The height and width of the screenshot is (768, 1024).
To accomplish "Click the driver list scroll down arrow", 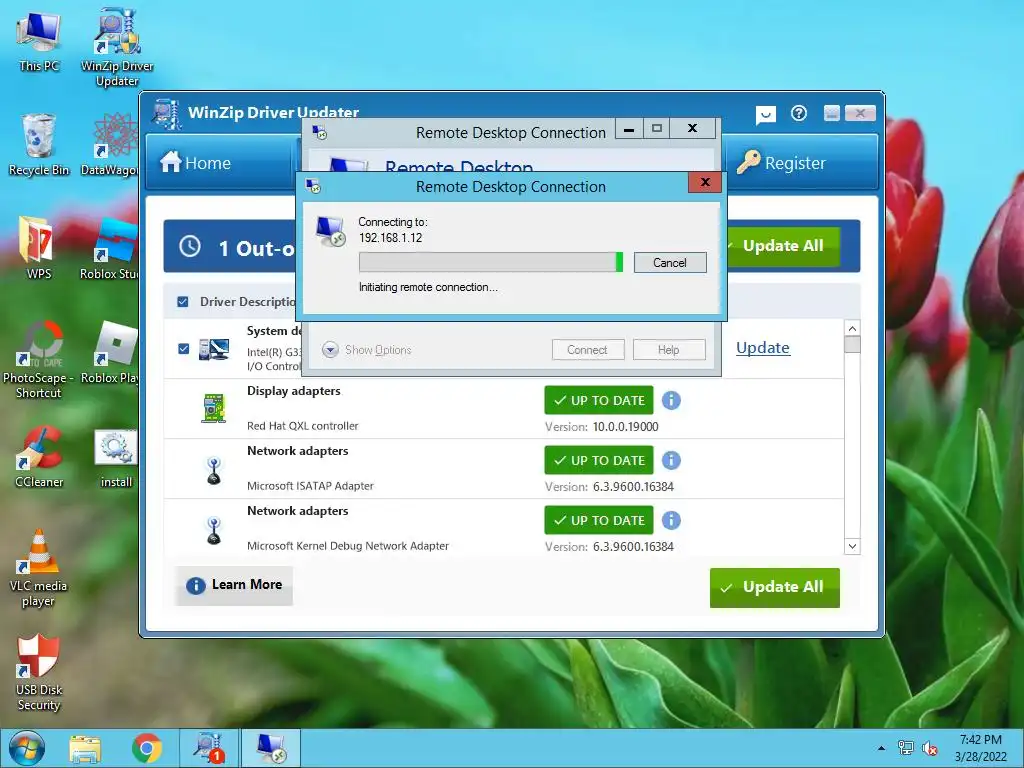I will (x=852, y=546).
